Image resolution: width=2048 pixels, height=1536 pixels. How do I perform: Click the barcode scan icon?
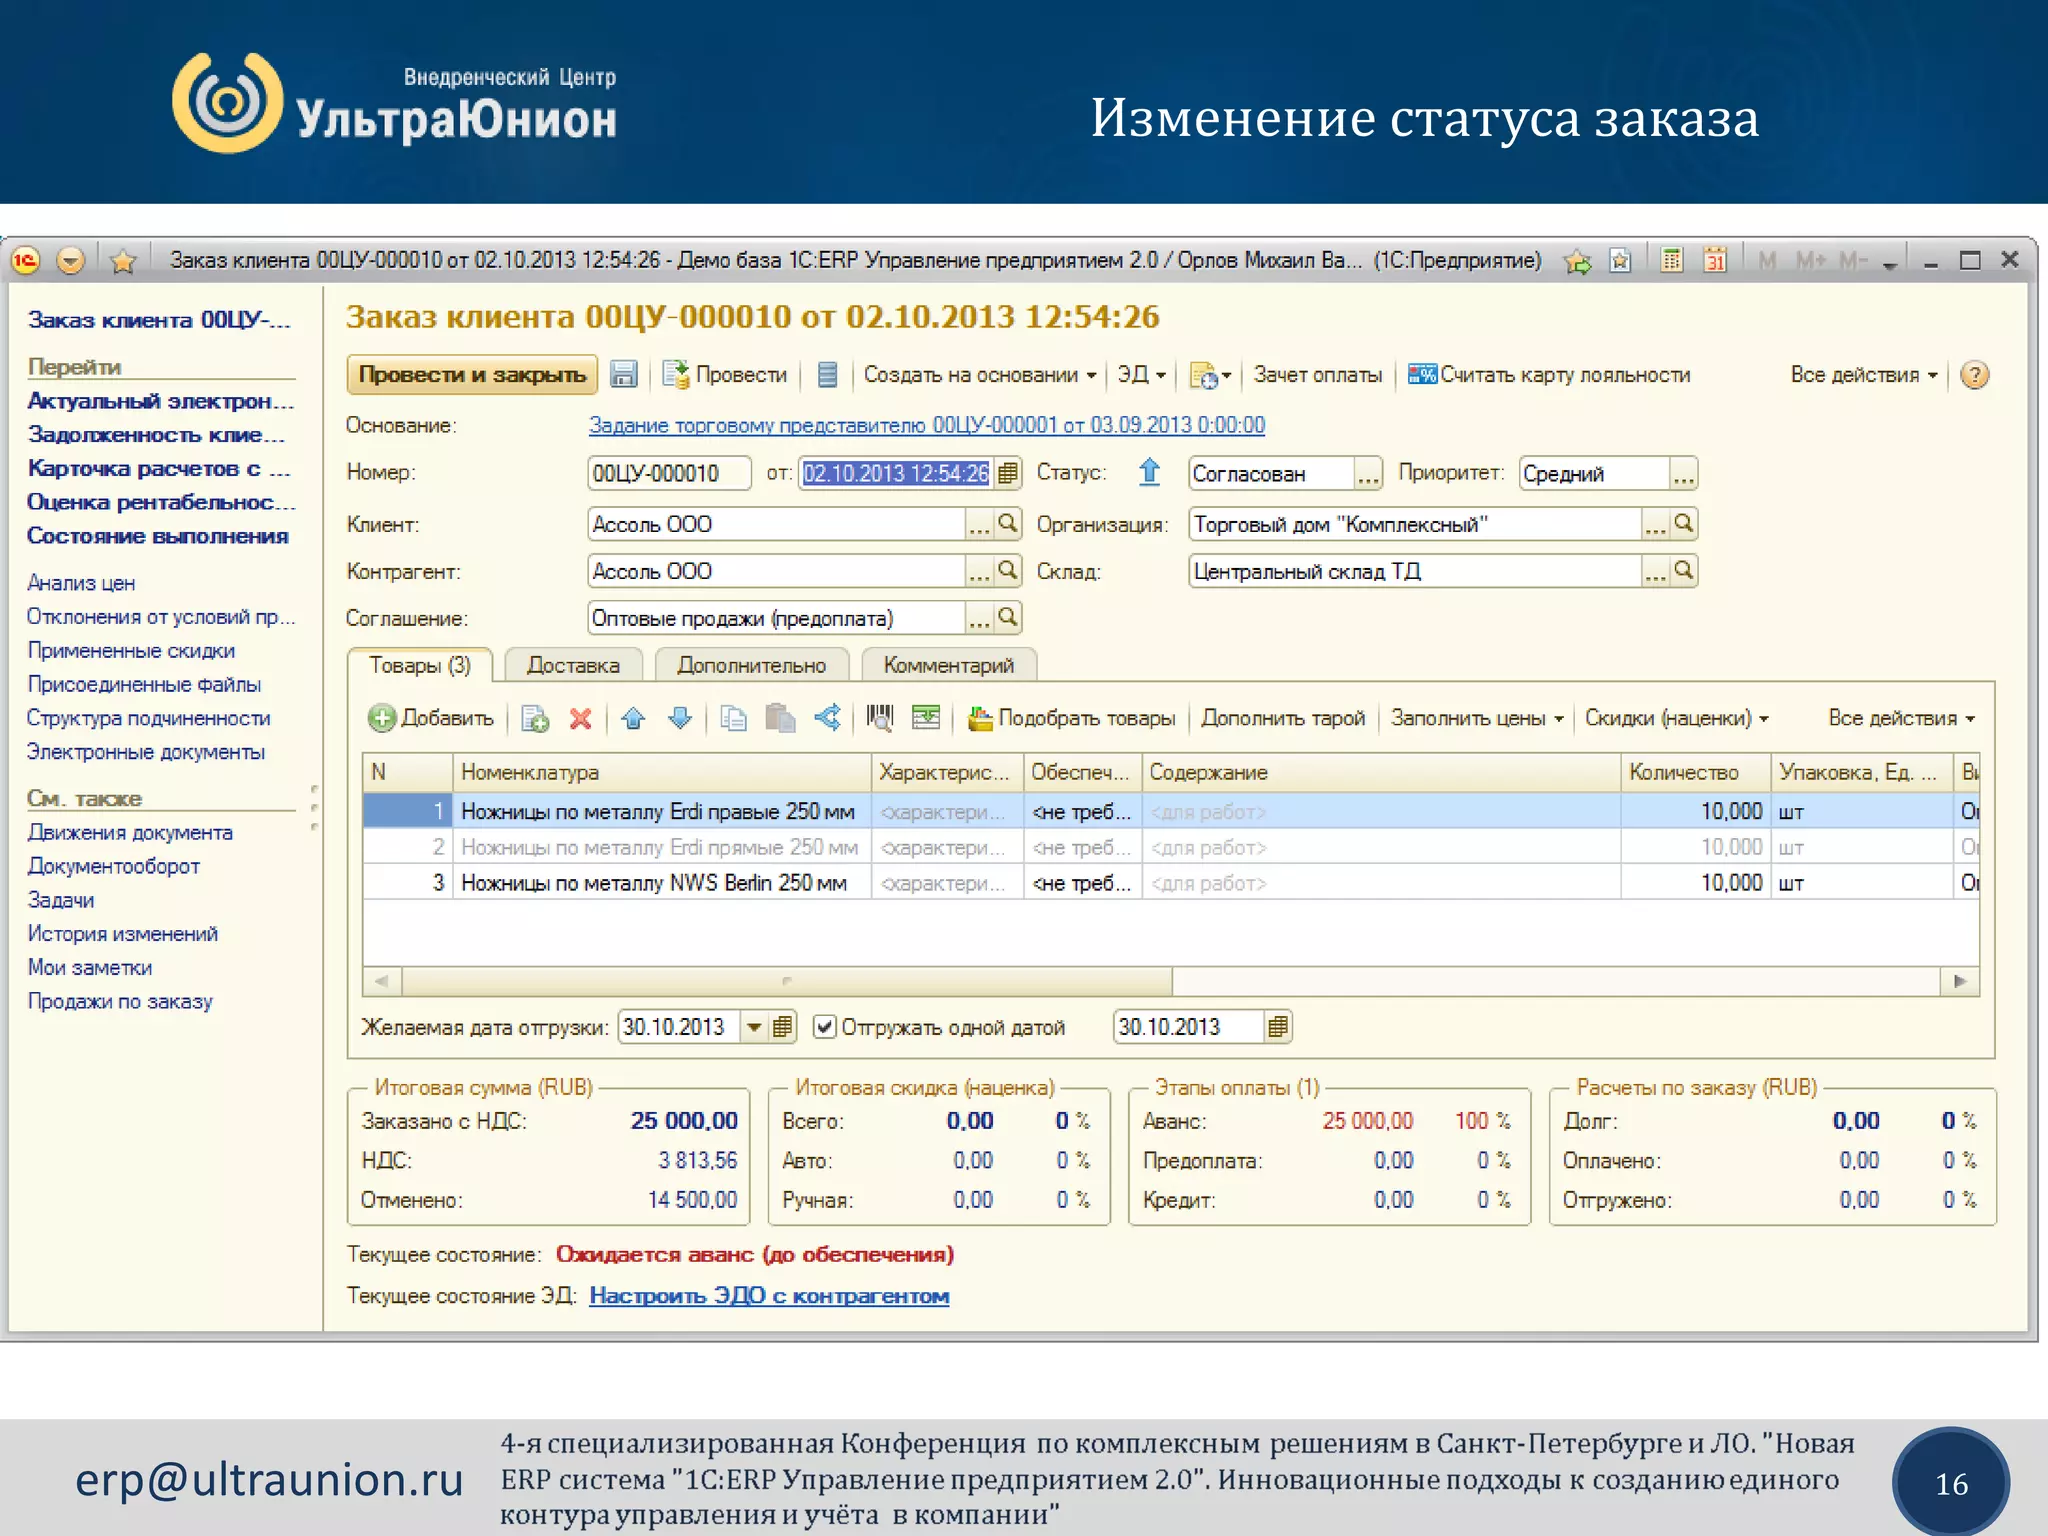click(x=880, y=717)
